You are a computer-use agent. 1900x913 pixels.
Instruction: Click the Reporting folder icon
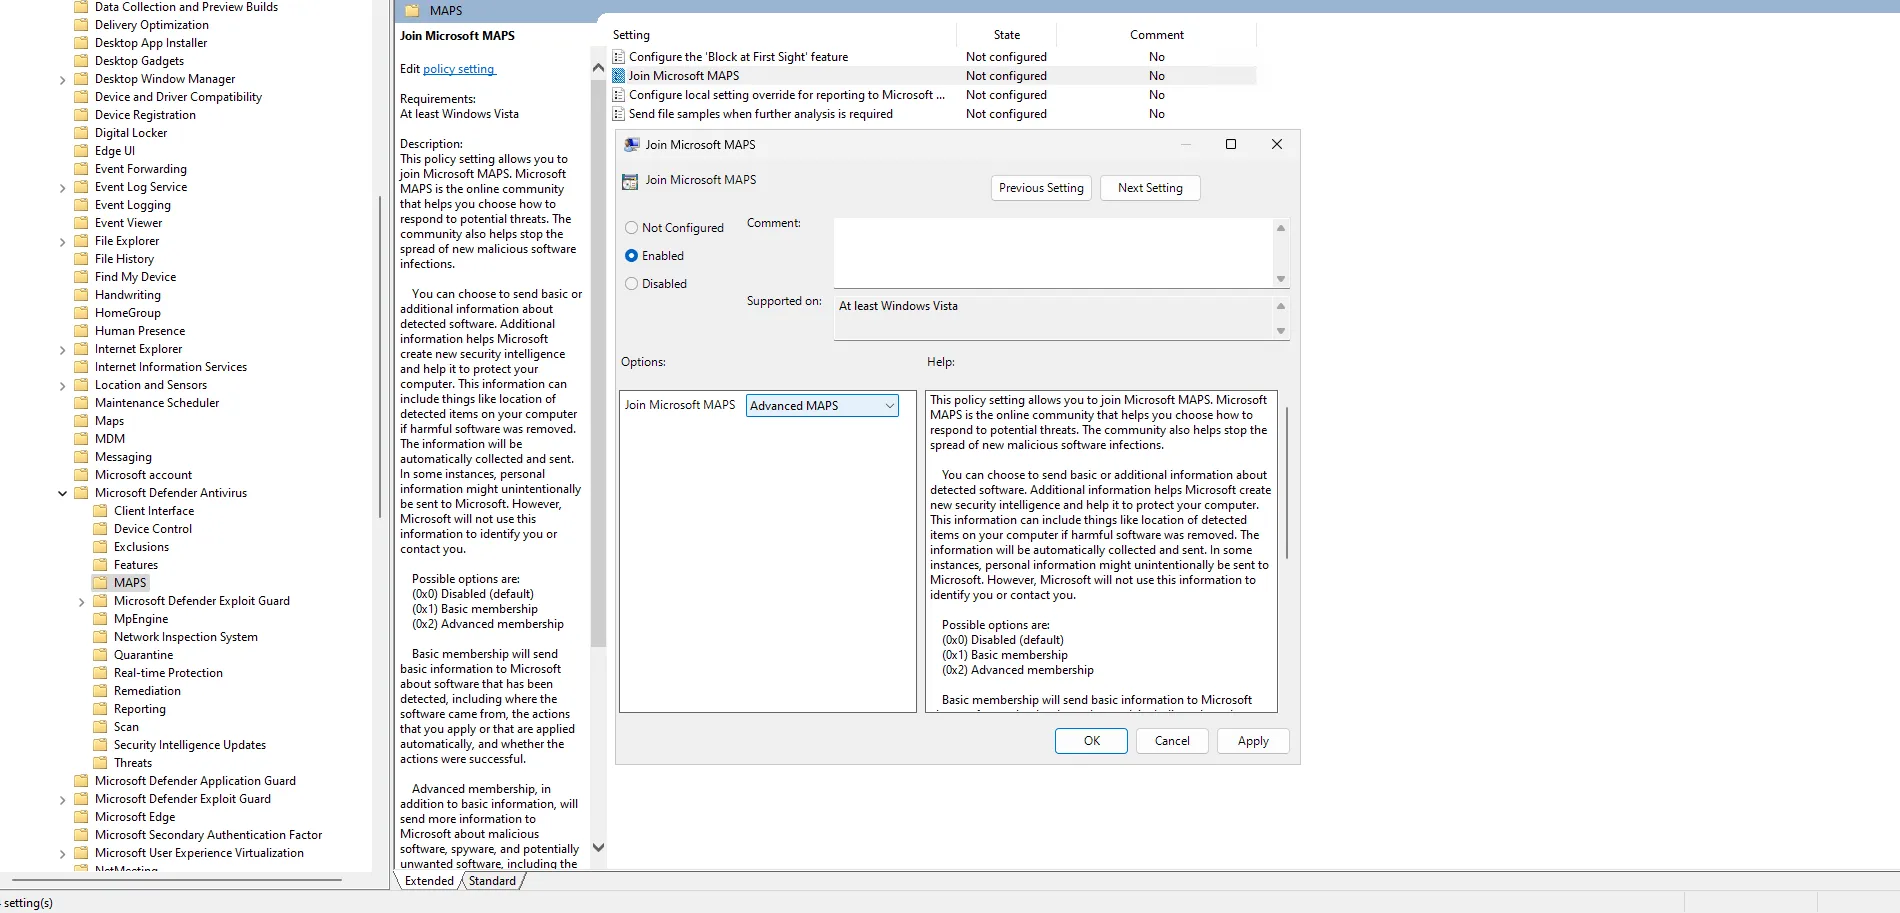pos(102,708)
